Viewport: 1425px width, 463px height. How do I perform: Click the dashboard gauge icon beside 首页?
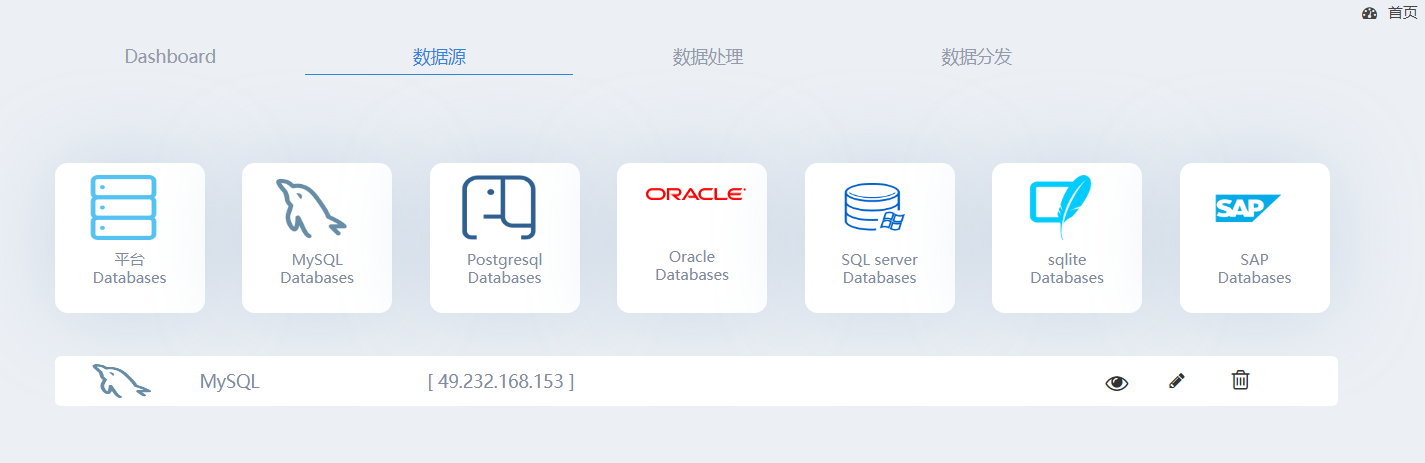[x=1370, y=13]
